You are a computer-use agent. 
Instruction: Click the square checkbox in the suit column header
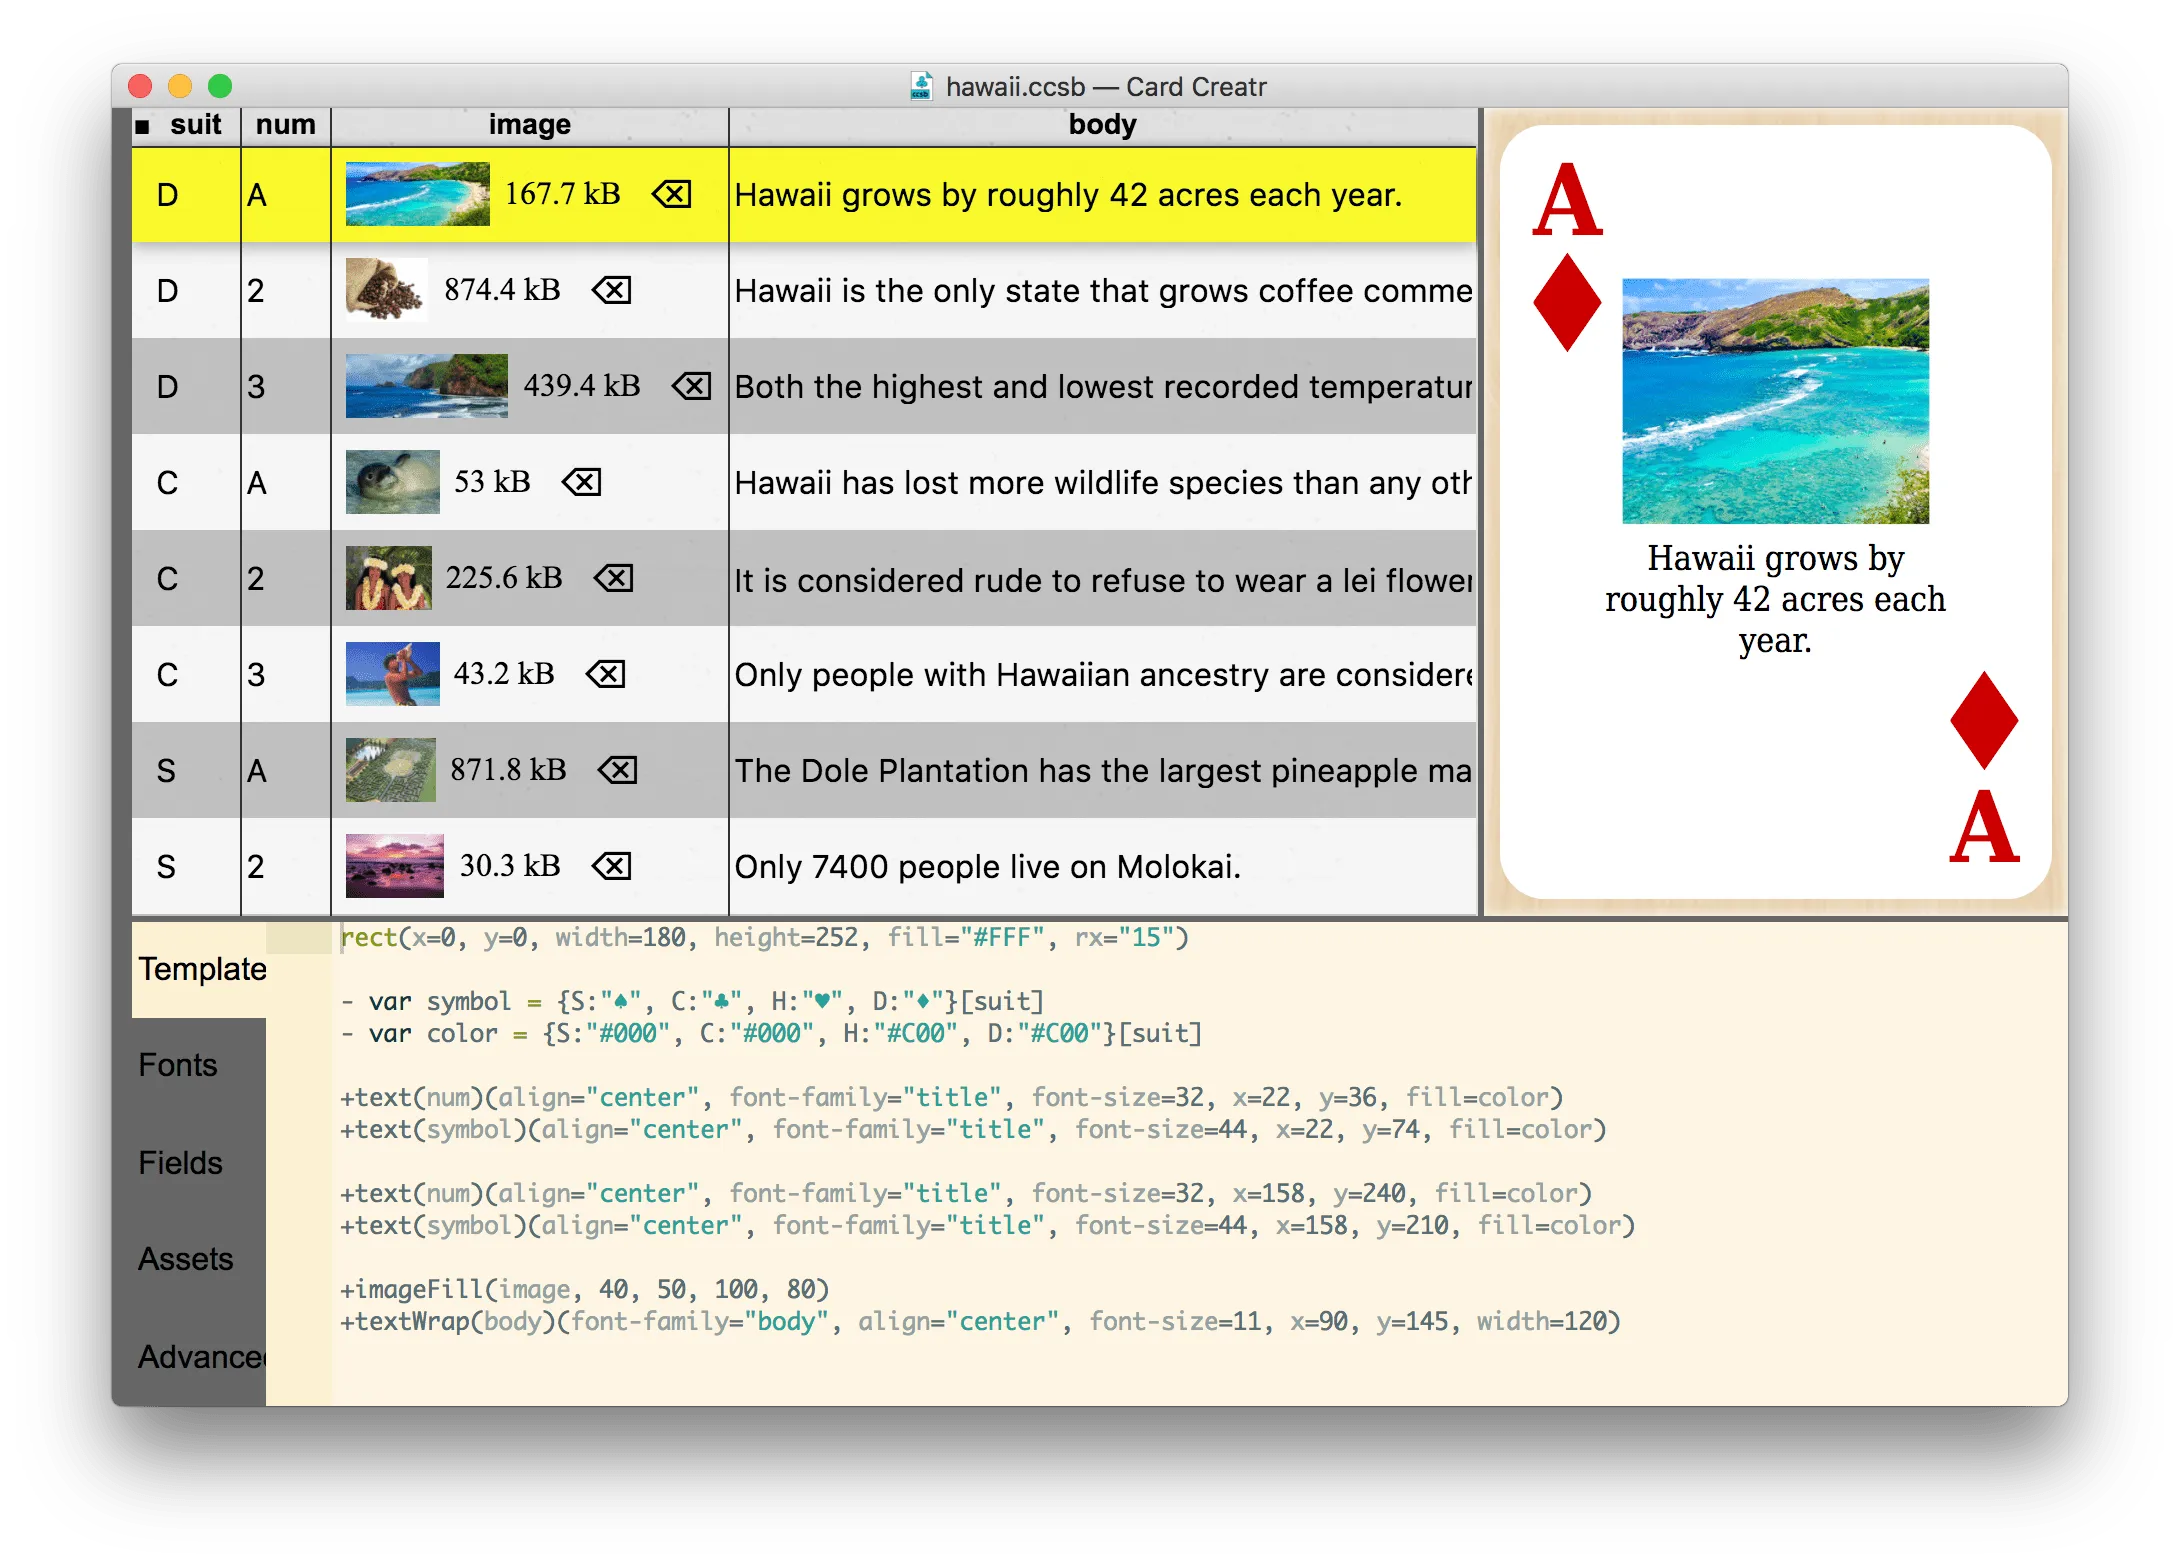click(143, 124)
